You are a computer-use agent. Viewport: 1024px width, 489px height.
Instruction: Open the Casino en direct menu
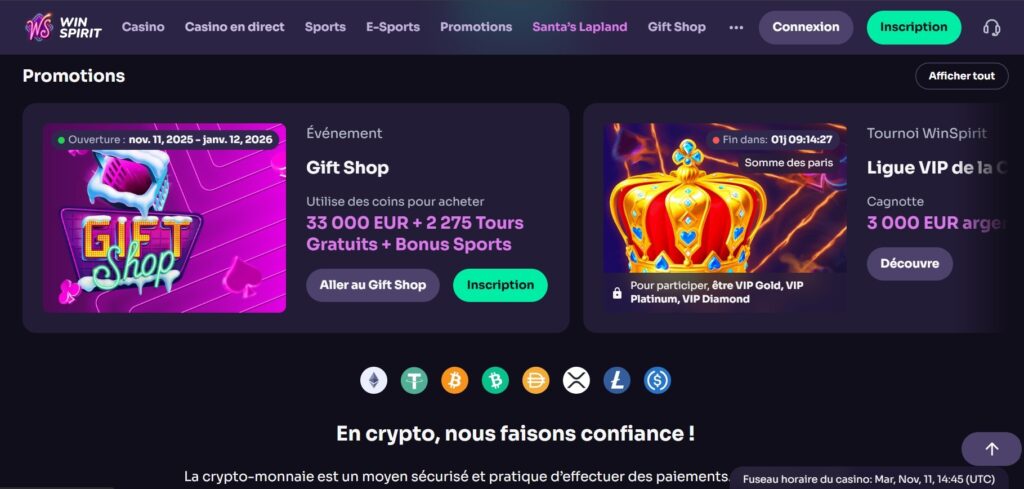pos(234,27)
